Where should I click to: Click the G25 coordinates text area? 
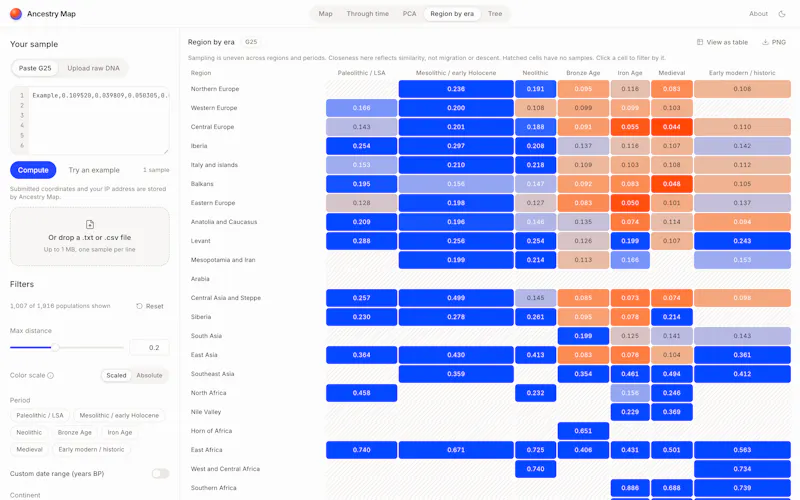click(90, 120)
